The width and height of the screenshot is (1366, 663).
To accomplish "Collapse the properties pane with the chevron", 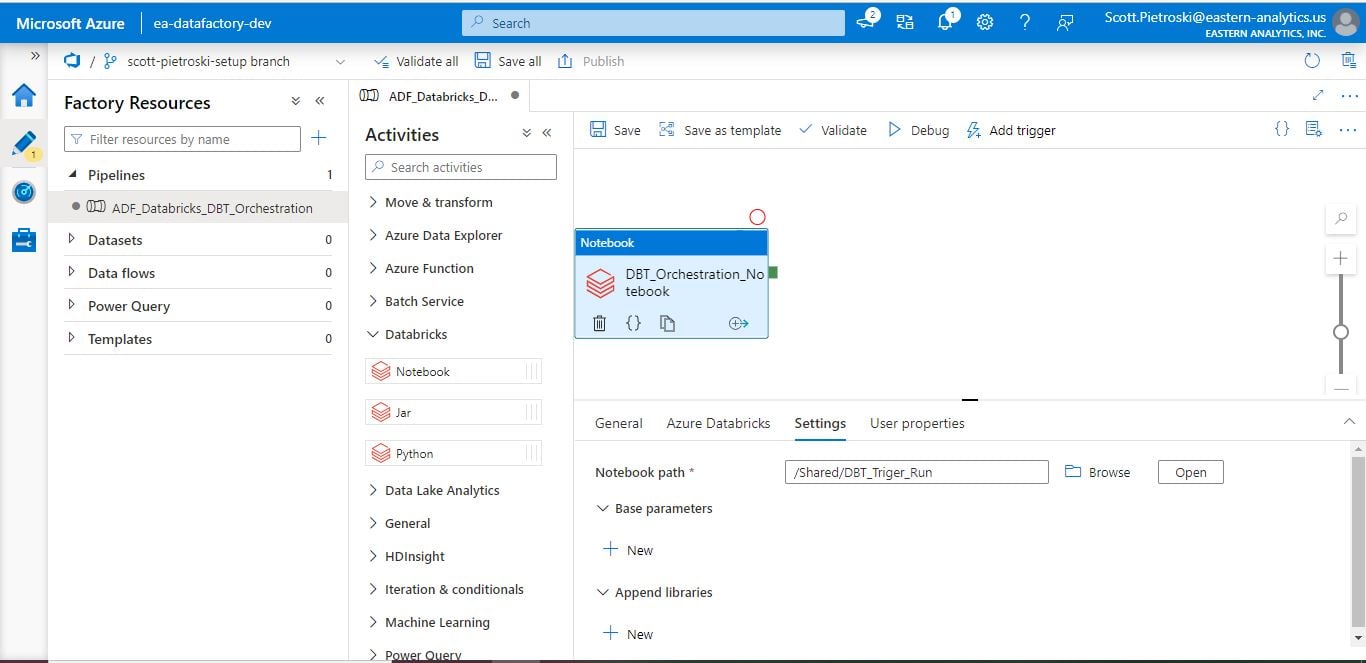I will click(1349, 422).
